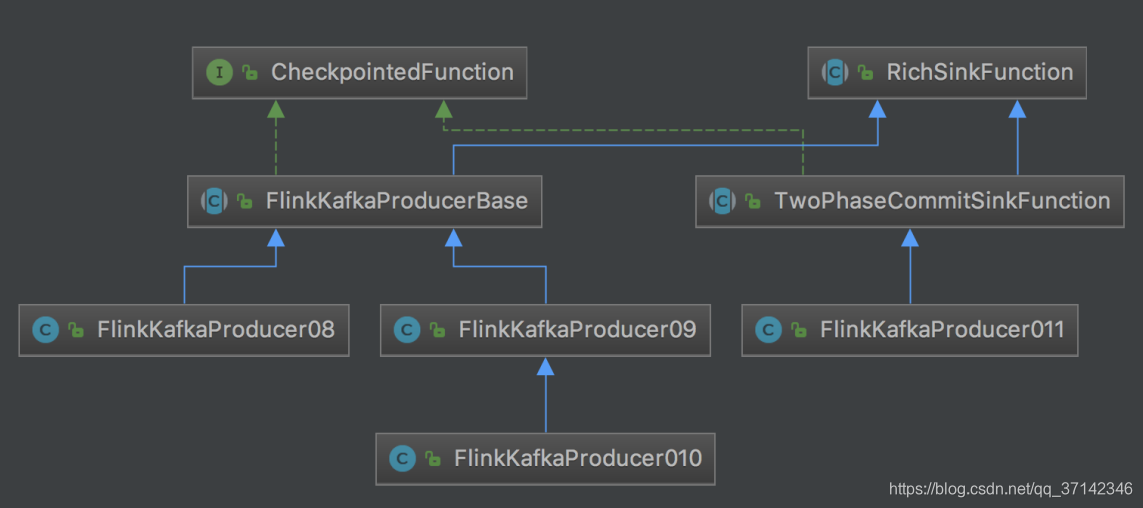This screenshot has width=1143, height=508.
Task: Click the class icon on TwoPhaseCommitSinkFunction
Action: point(722,200)
